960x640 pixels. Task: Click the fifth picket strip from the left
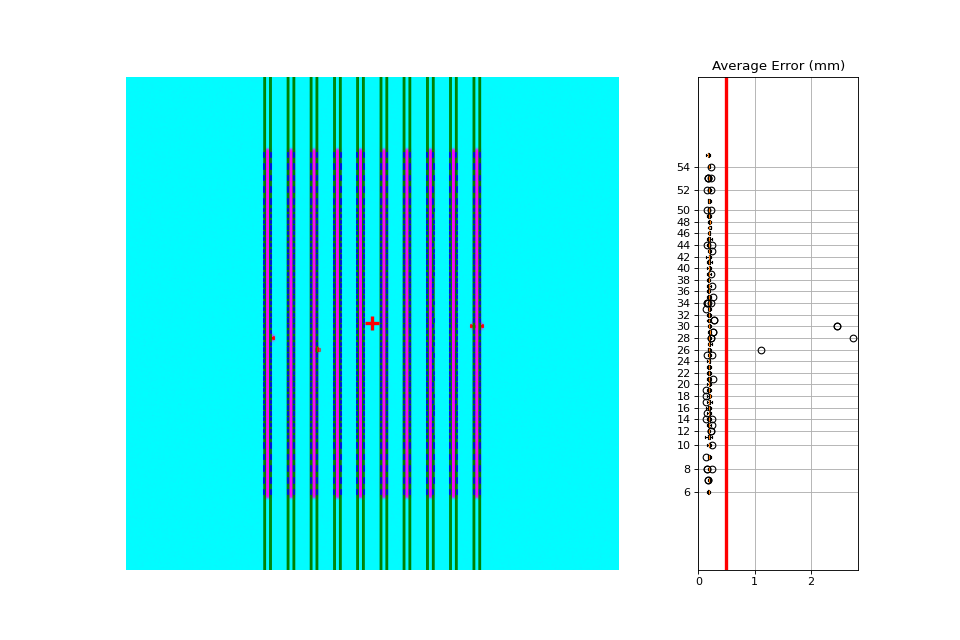click(361, 323)
